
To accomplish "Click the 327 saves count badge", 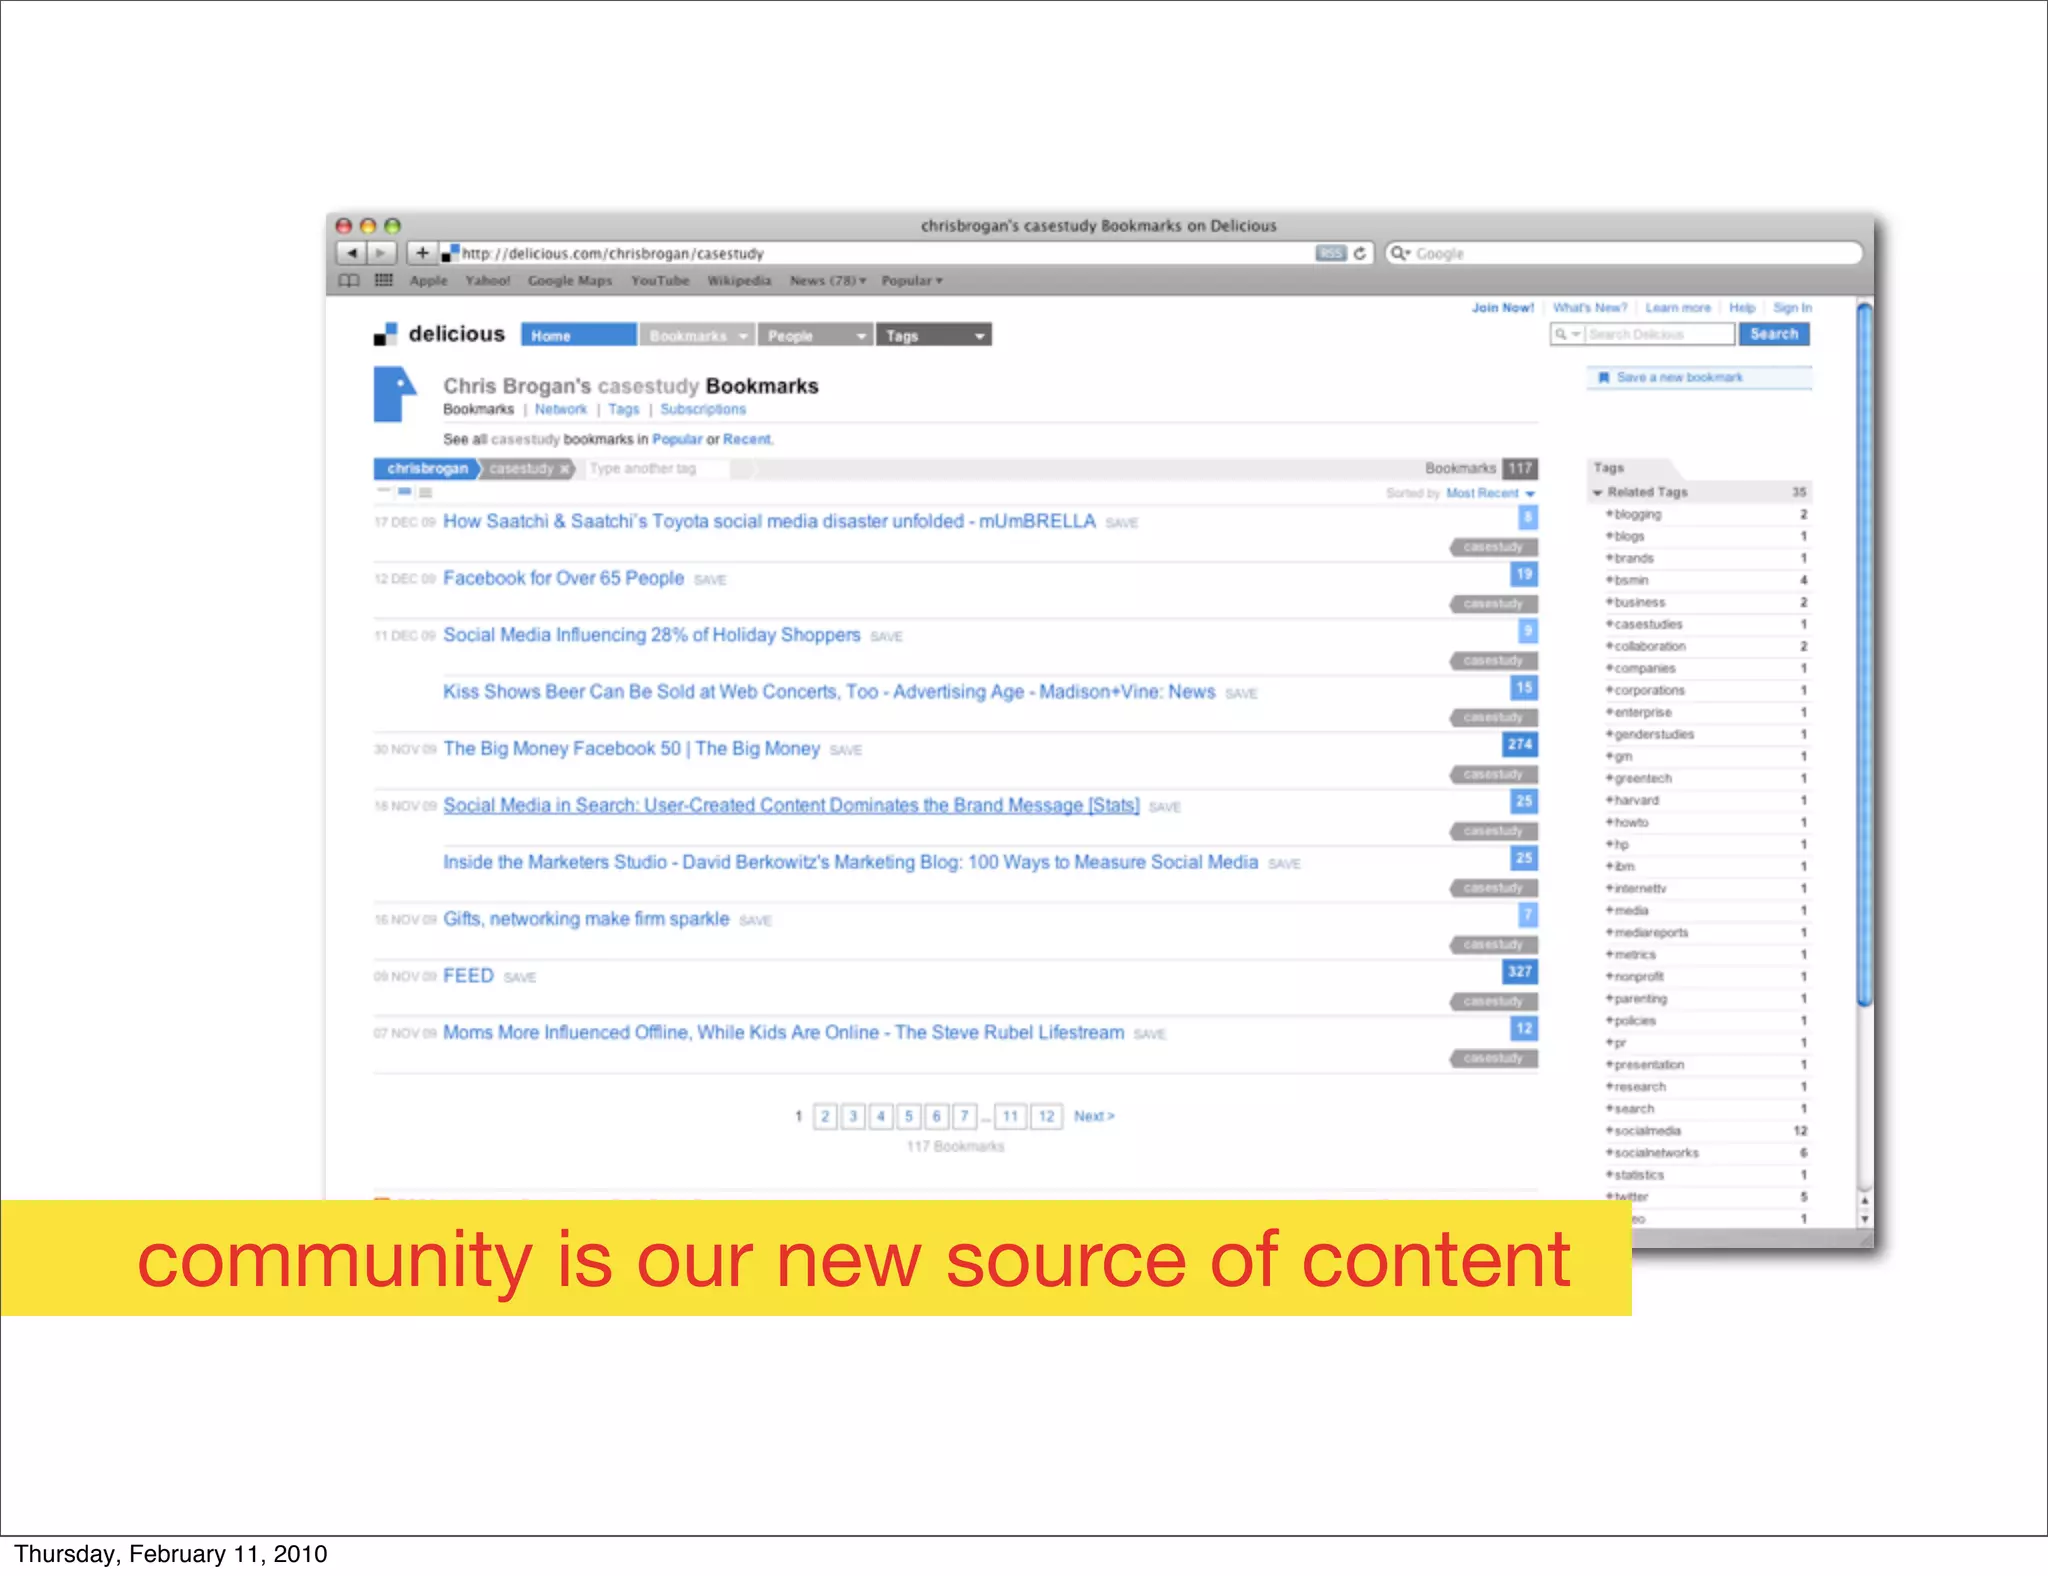I will click(1520, 971).
